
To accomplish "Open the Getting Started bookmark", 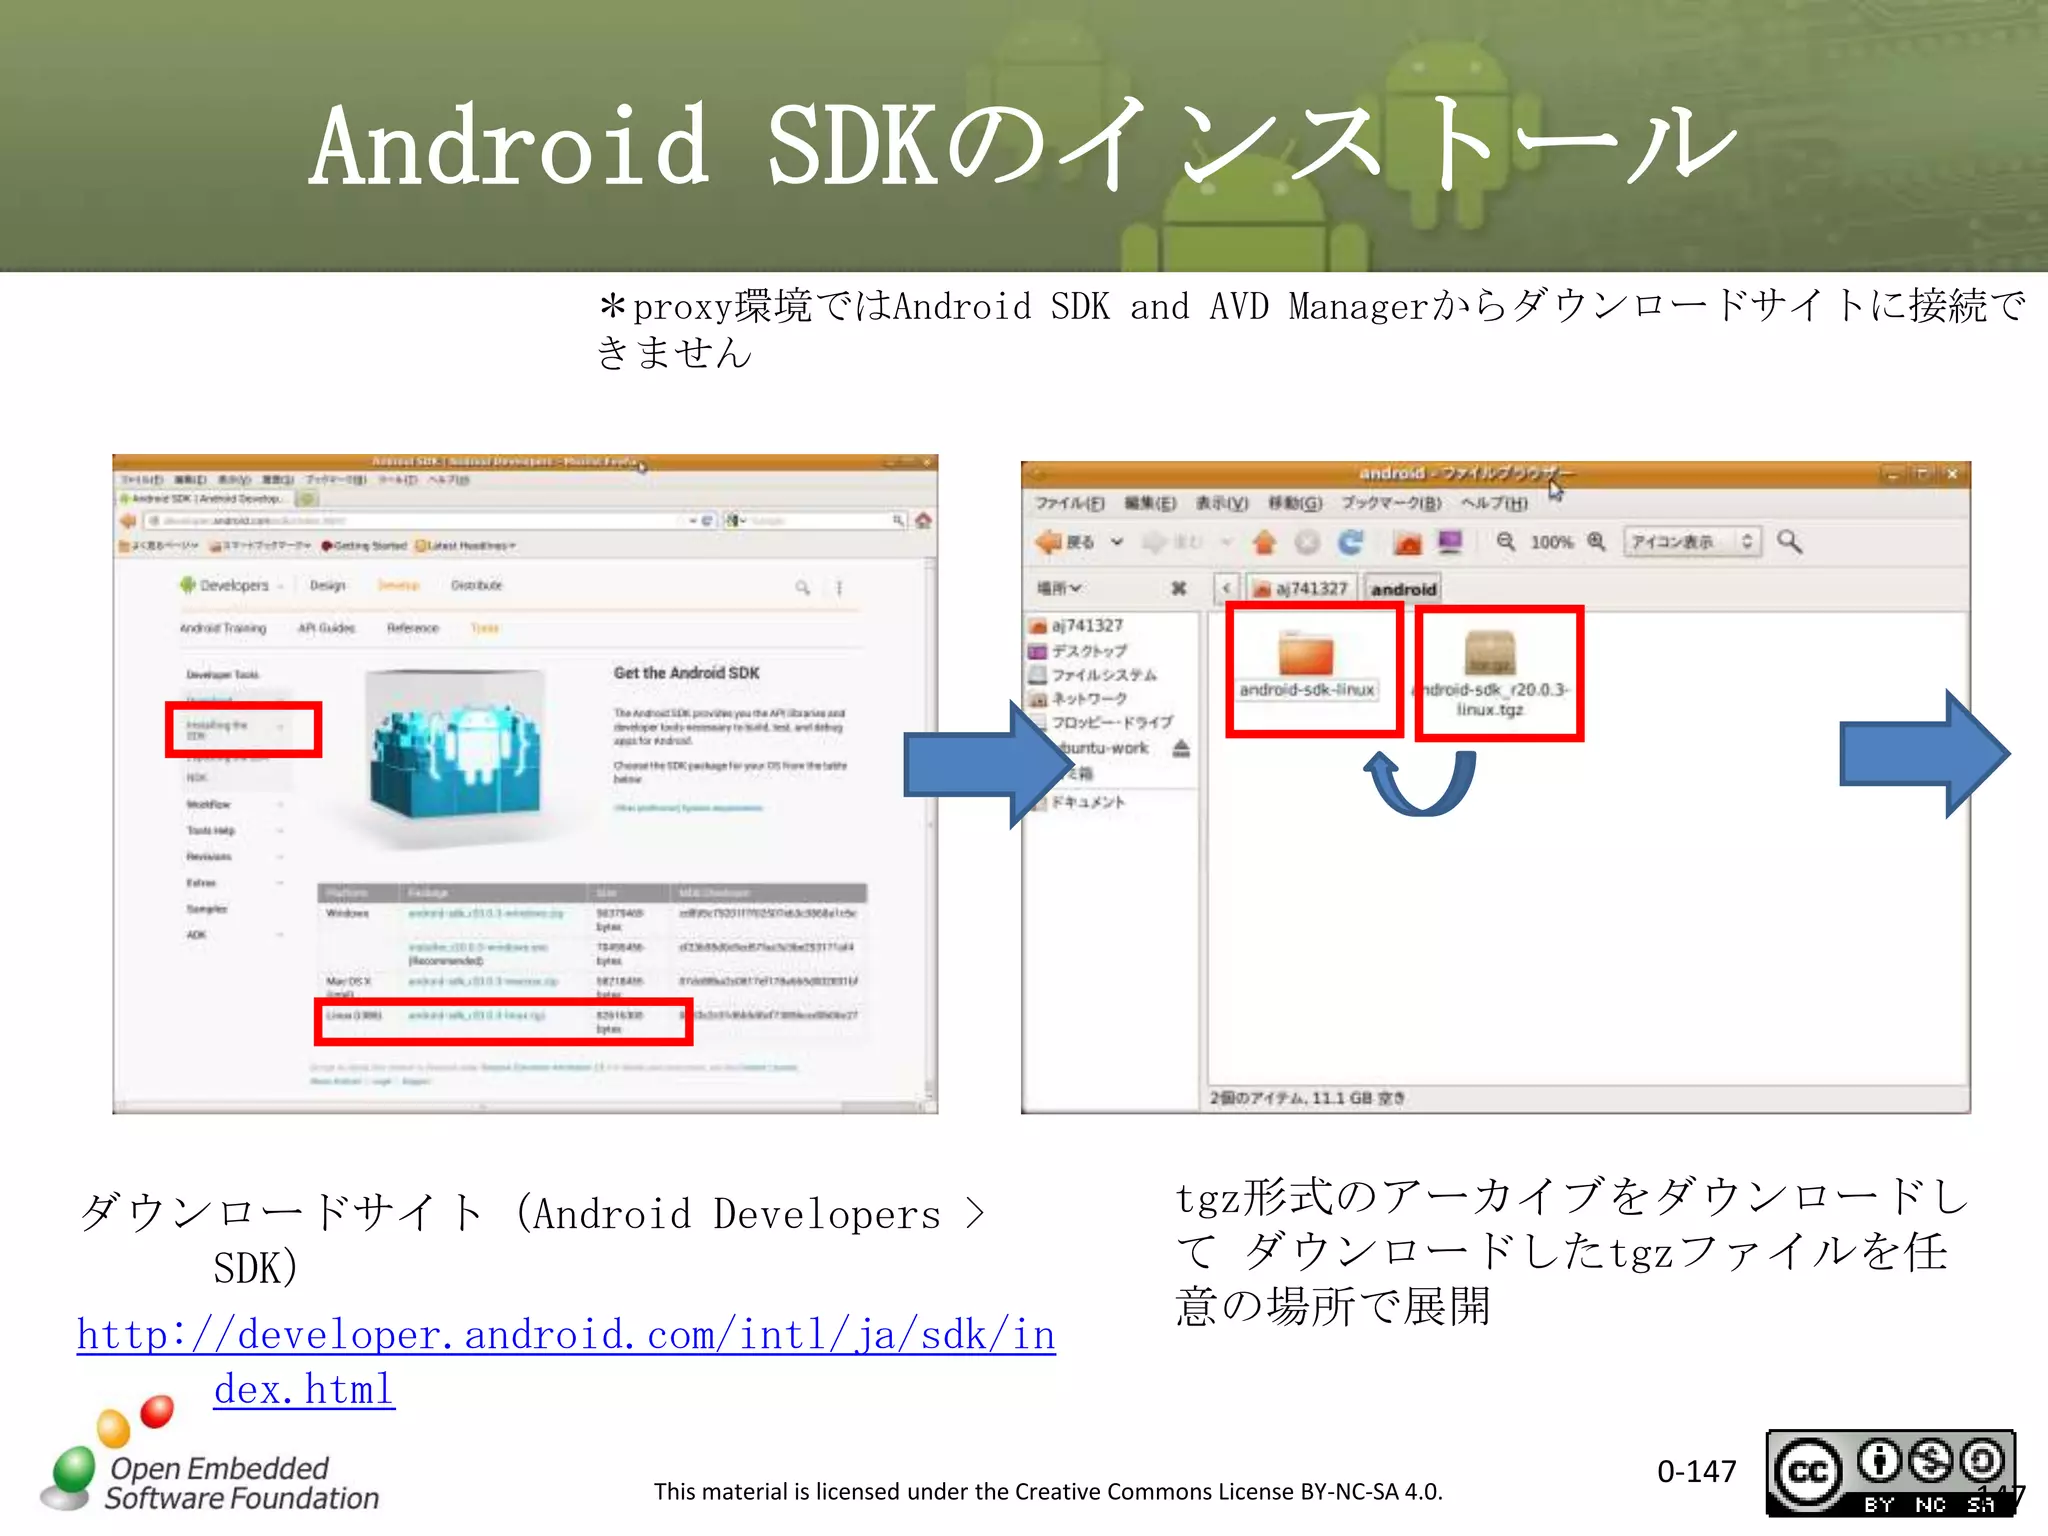I will [x=364, y=546].
